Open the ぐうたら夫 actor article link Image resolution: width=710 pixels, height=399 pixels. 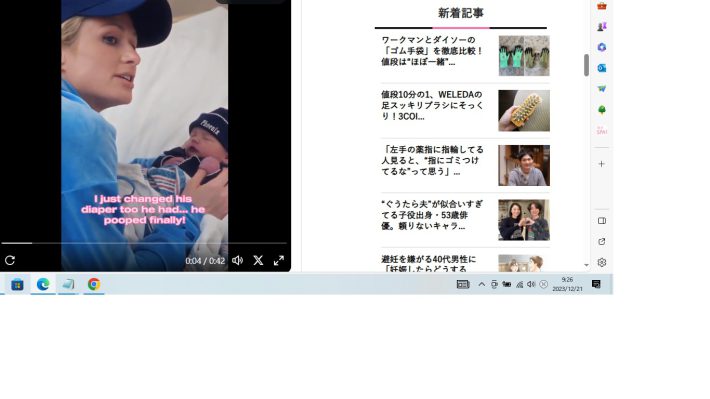click(x=432, y=215)
